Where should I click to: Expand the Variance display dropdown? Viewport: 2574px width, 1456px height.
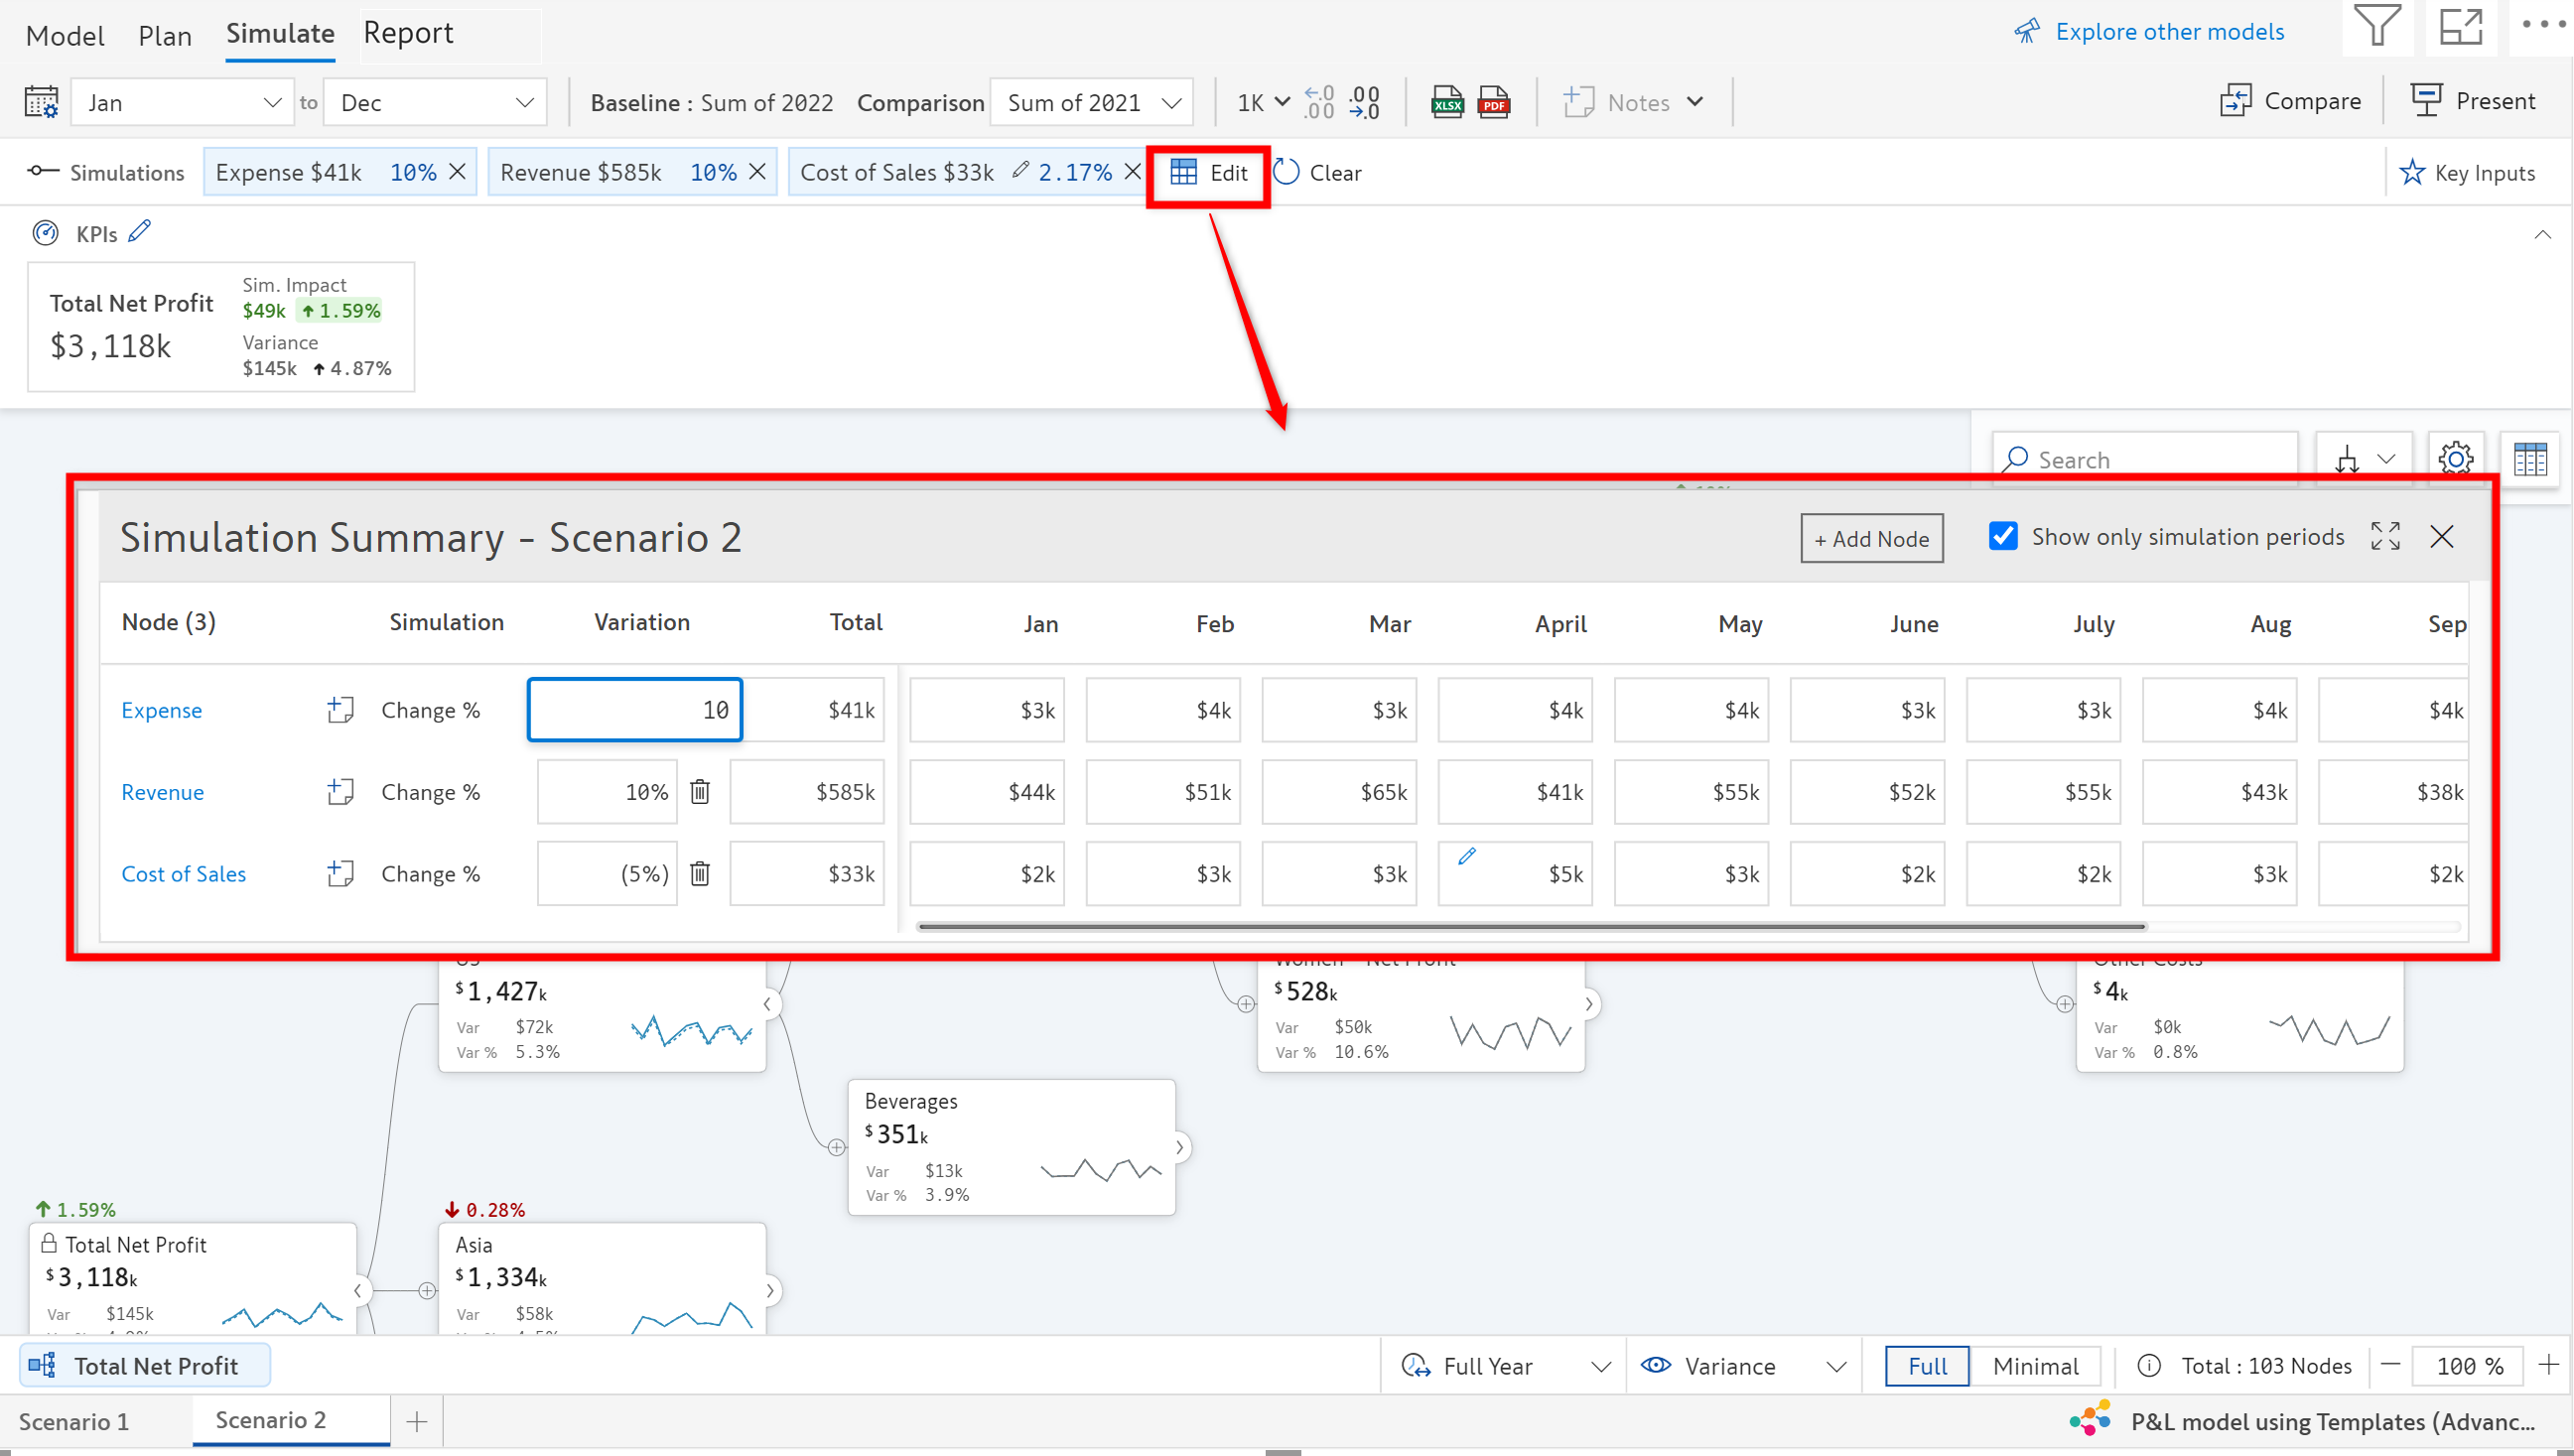1743,1366
